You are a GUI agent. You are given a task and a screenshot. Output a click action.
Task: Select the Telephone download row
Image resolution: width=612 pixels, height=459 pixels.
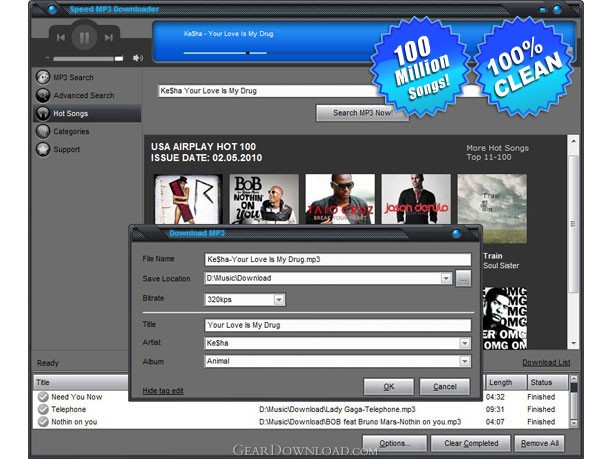coord(301,409)
